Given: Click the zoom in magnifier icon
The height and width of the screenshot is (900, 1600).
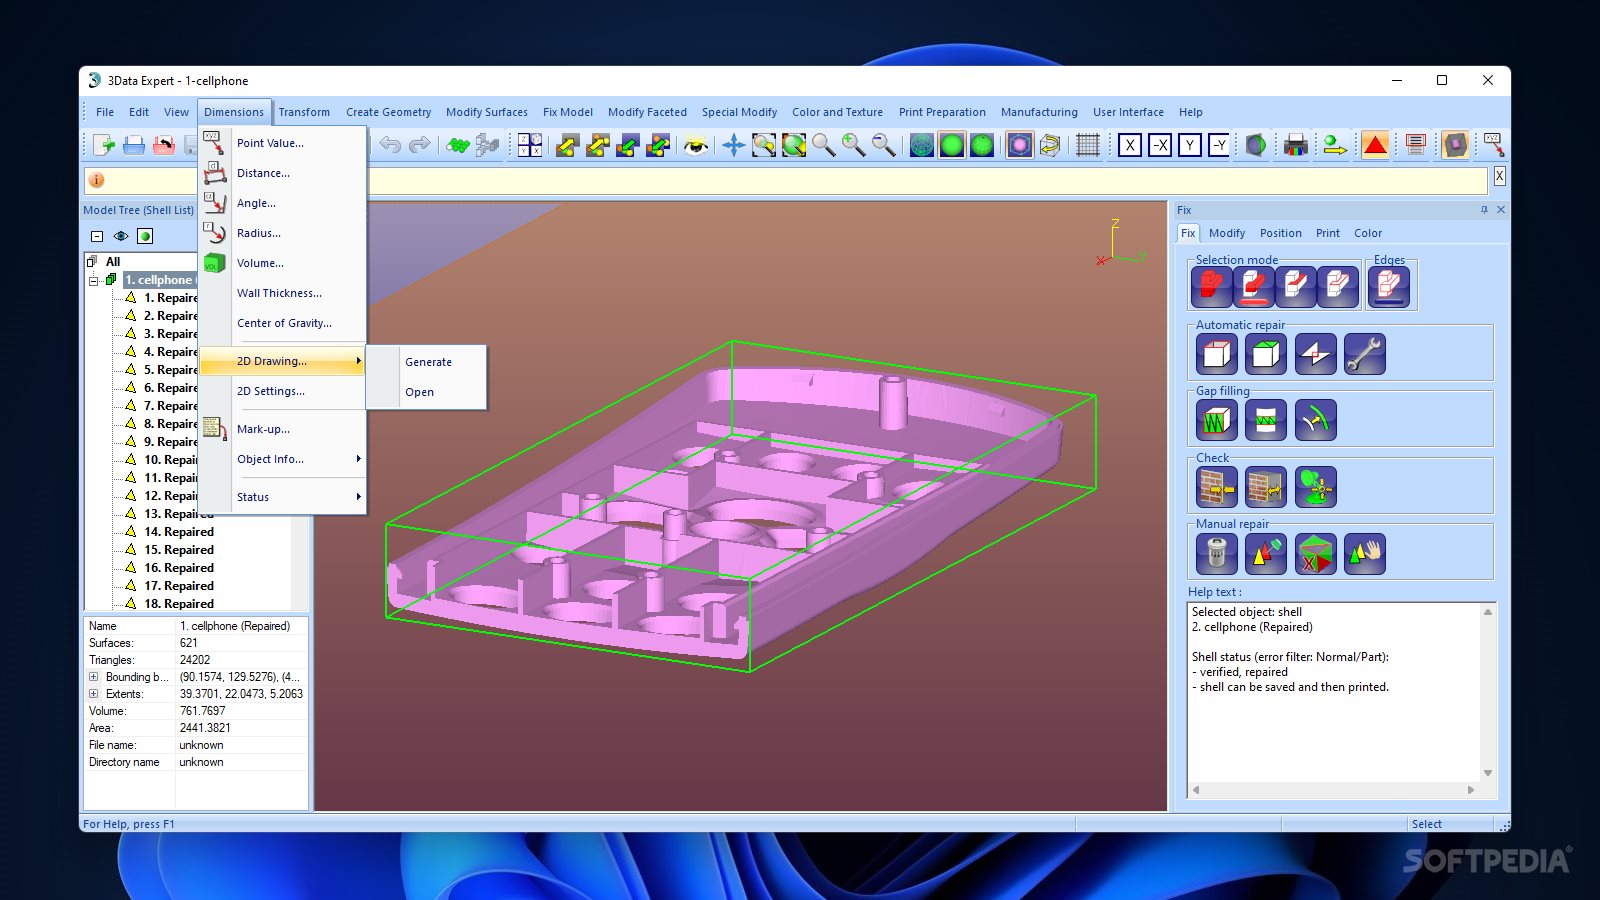Looking at the screenshot, I should pyautogui.click(x=854, y=145).
